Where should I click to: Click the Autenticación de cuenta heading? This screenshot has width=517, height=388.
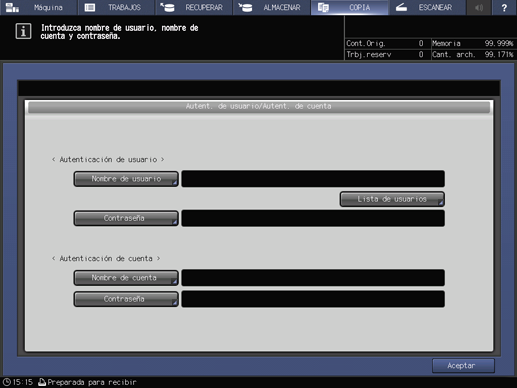pos(106,259)
